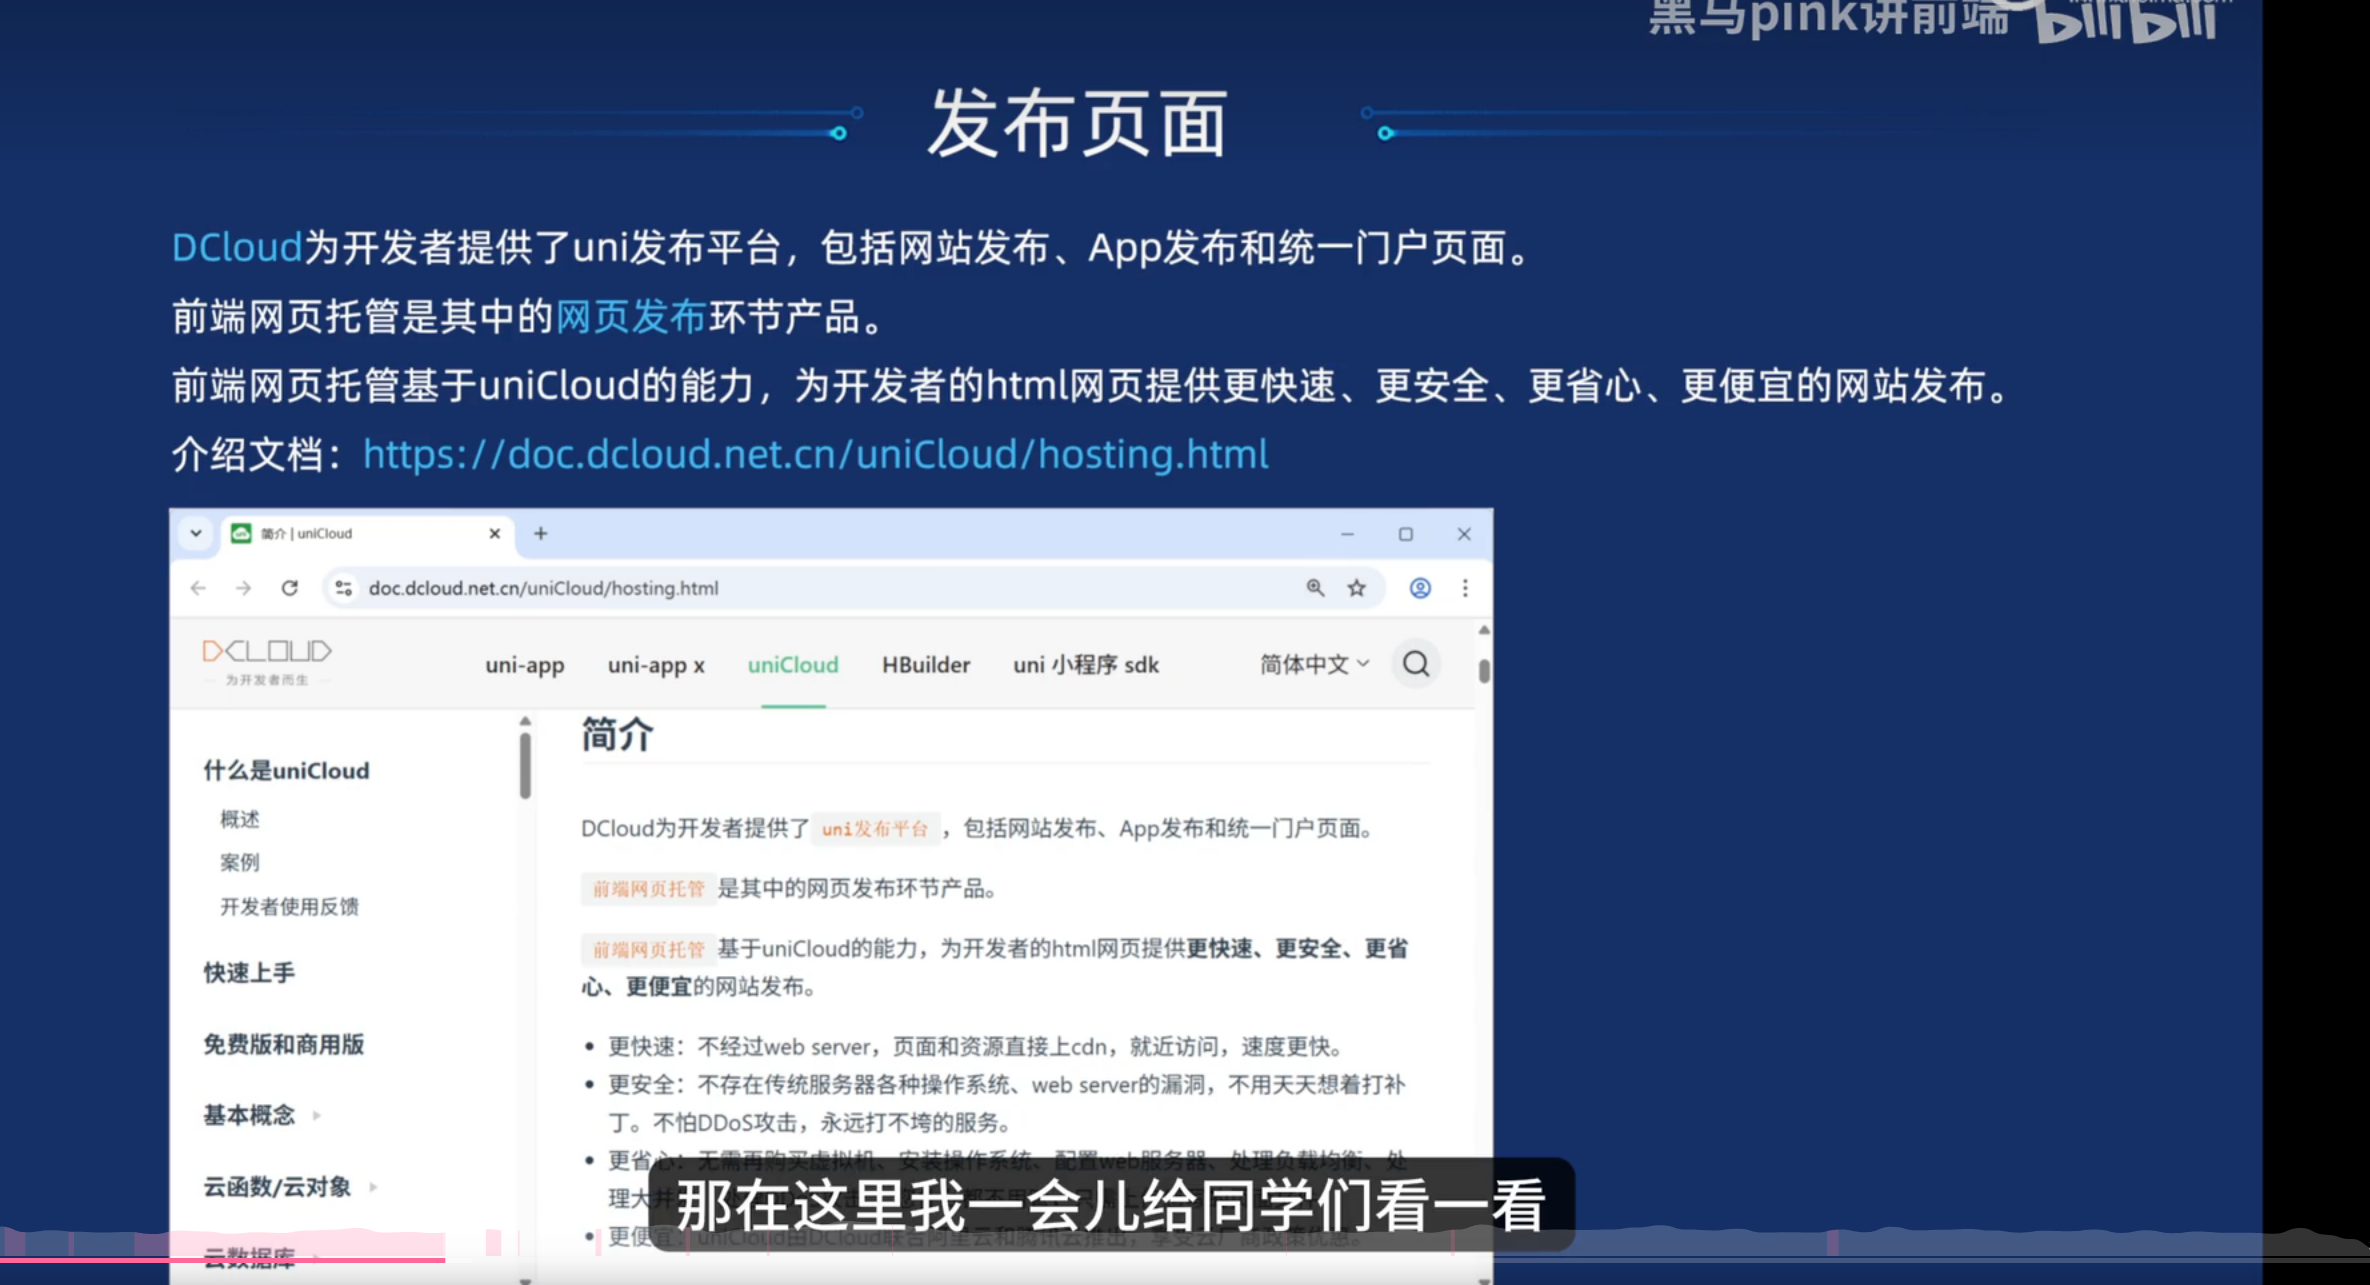Click the sidebar scroll up arrow
Viewport: 2370px width, 1285px height.
pos(525,721)
